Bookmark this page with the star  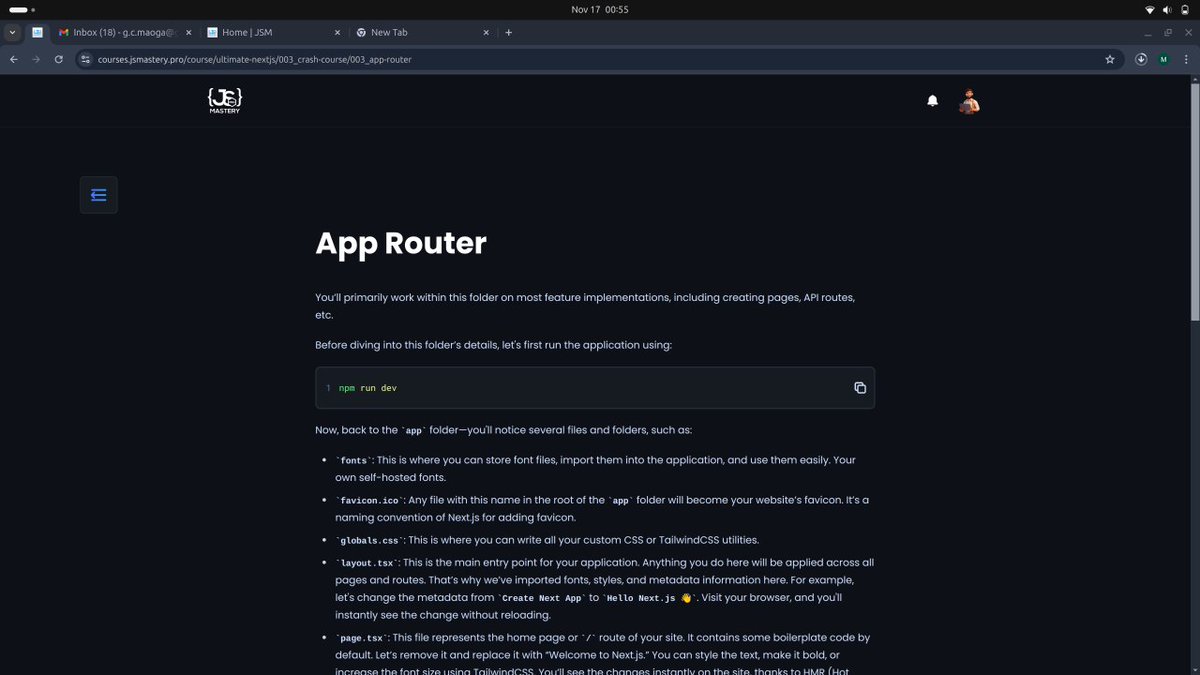click(x=1110, y=59)
